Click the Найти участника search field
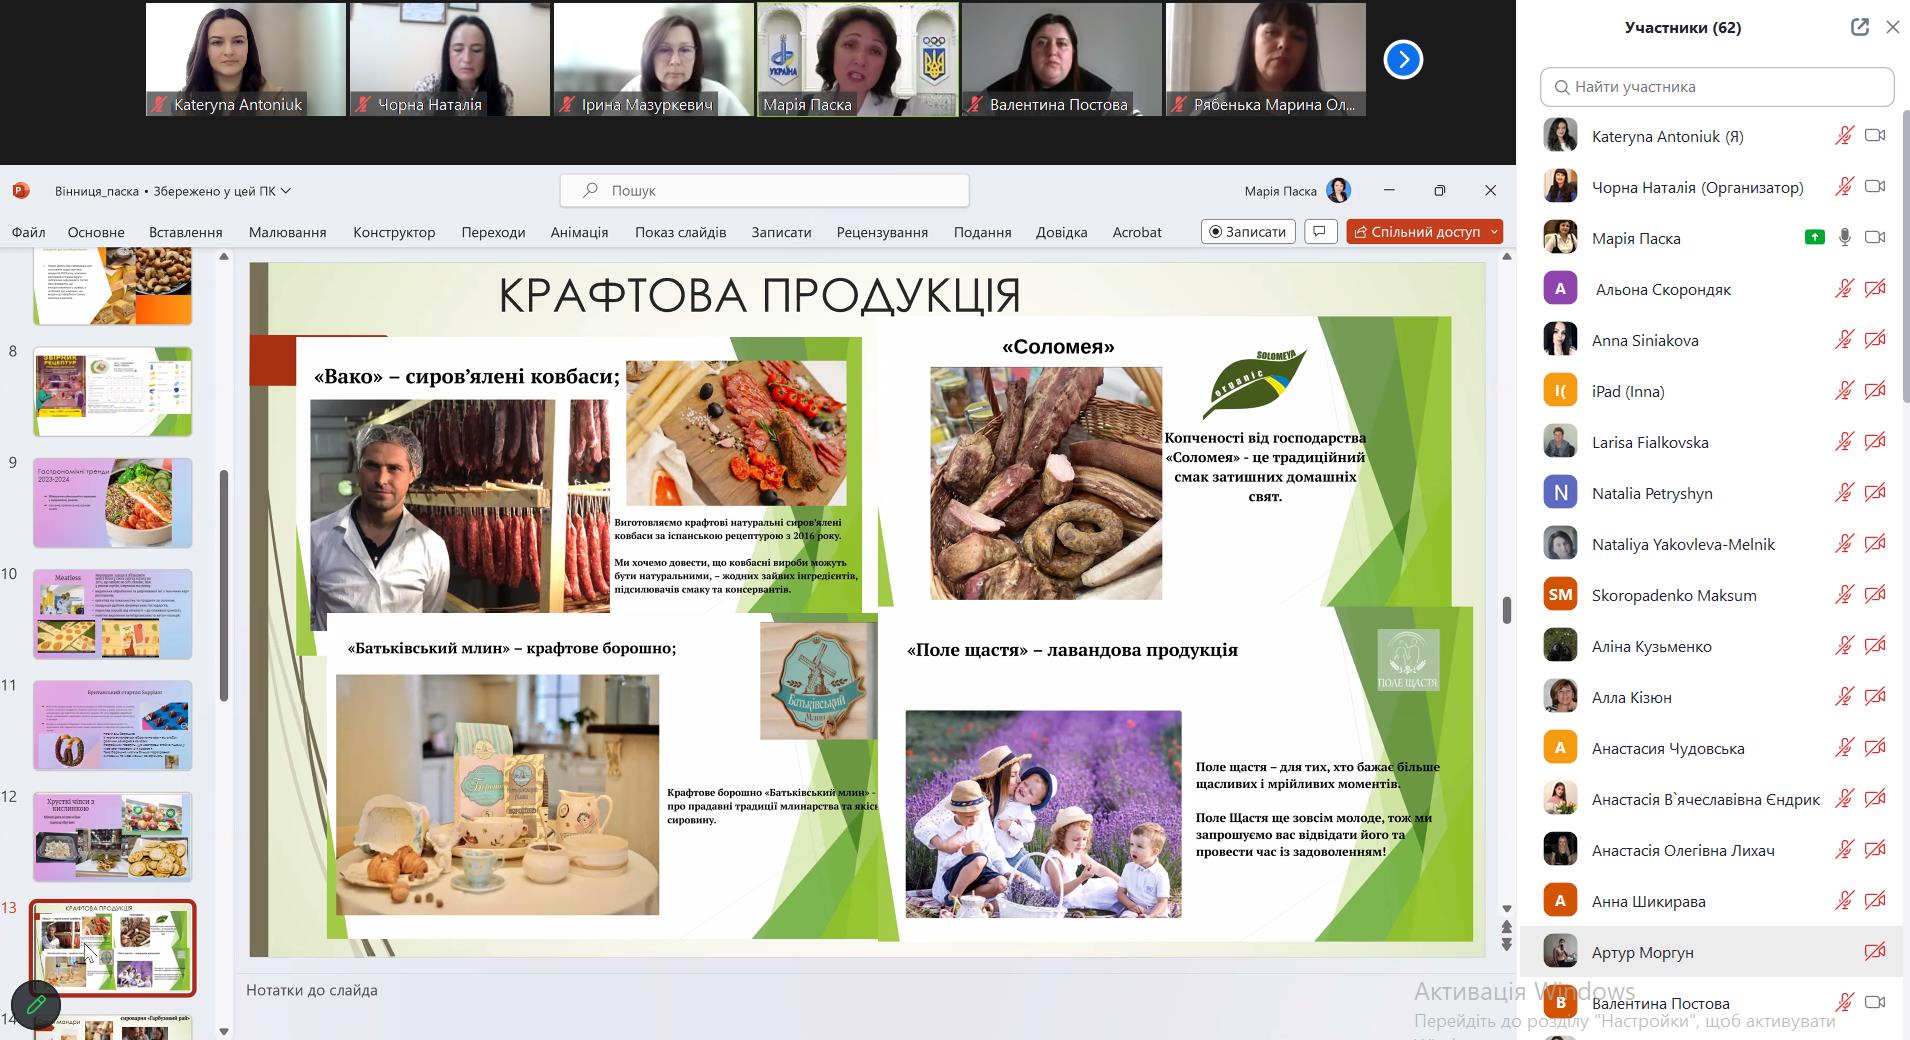 click(x=1716, y=87)
